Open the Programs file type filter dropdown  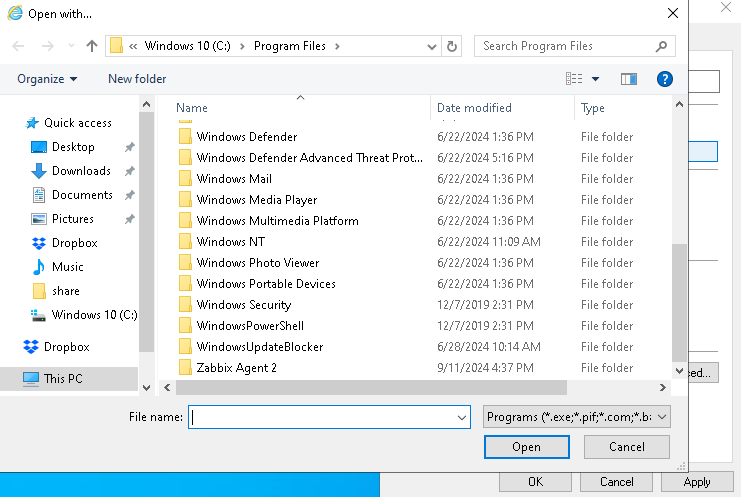tap(577, 417)
